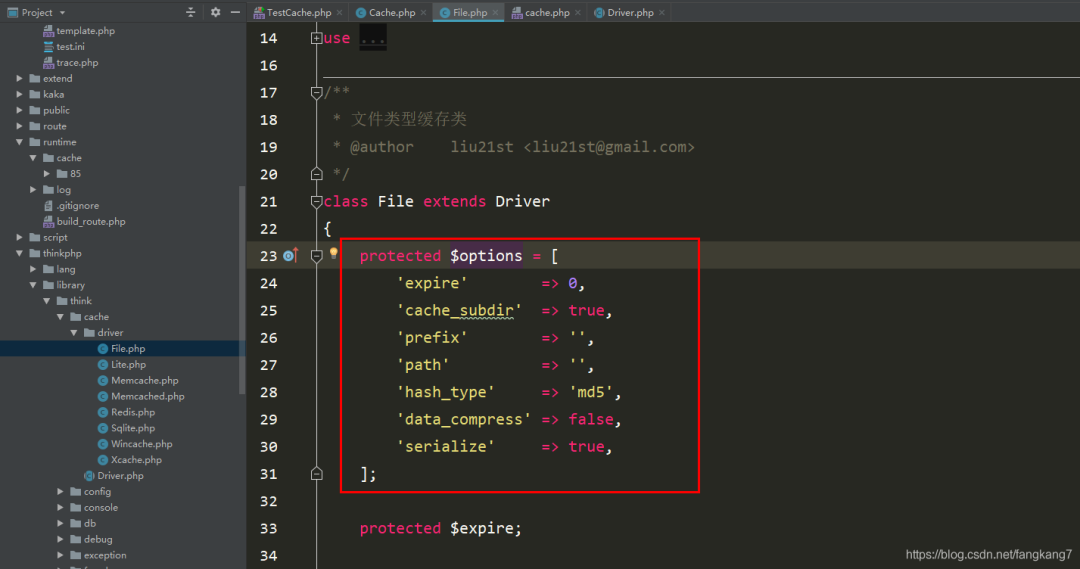
Task: Click the Memcache.php class icon
Action: coord(103,380)
